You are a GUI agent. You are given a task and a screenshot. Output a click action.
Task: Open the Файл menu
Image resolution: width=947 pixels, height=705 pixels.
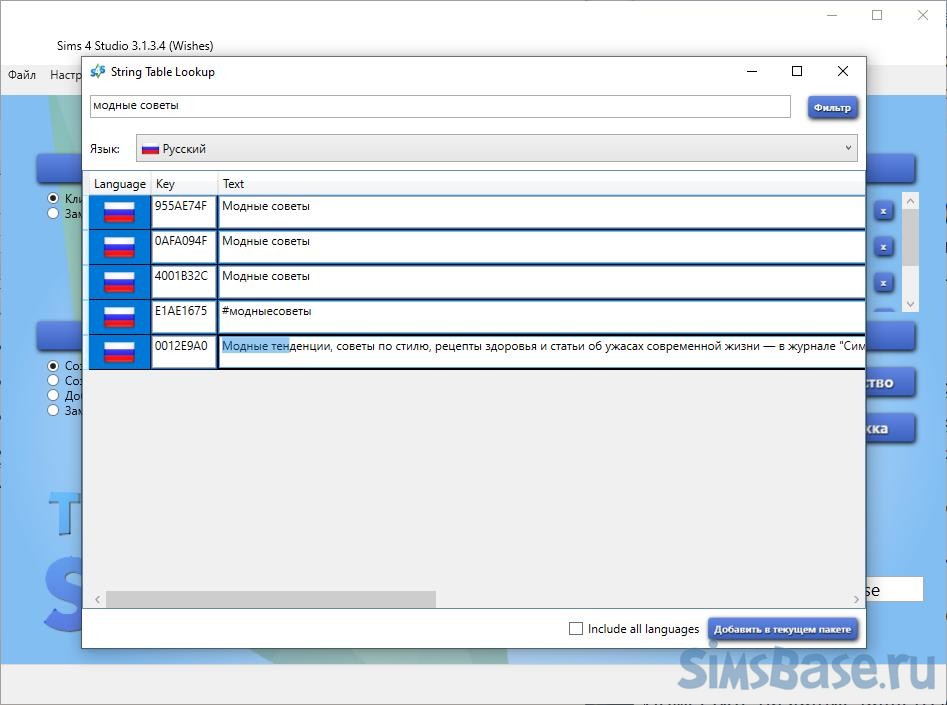[22, 75]
